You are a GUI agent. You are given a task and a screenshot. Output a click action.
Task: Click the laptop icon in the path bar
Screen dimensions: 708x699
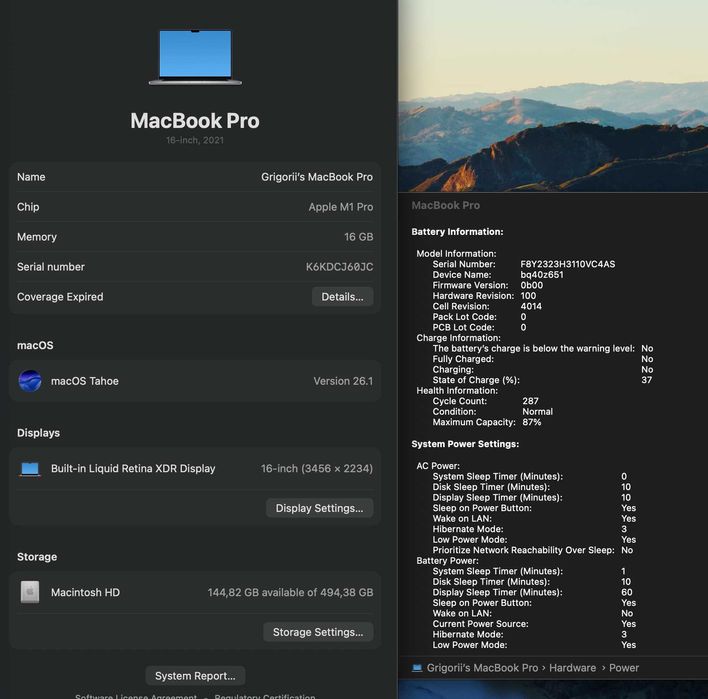point(417,668)
